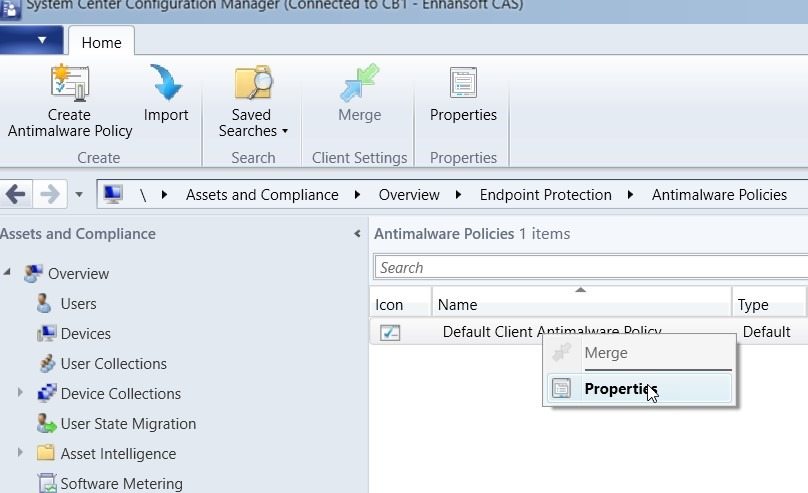This screenshot has height=493, width=808.
Task: Click the Default type cell
Action: [766, 332]
